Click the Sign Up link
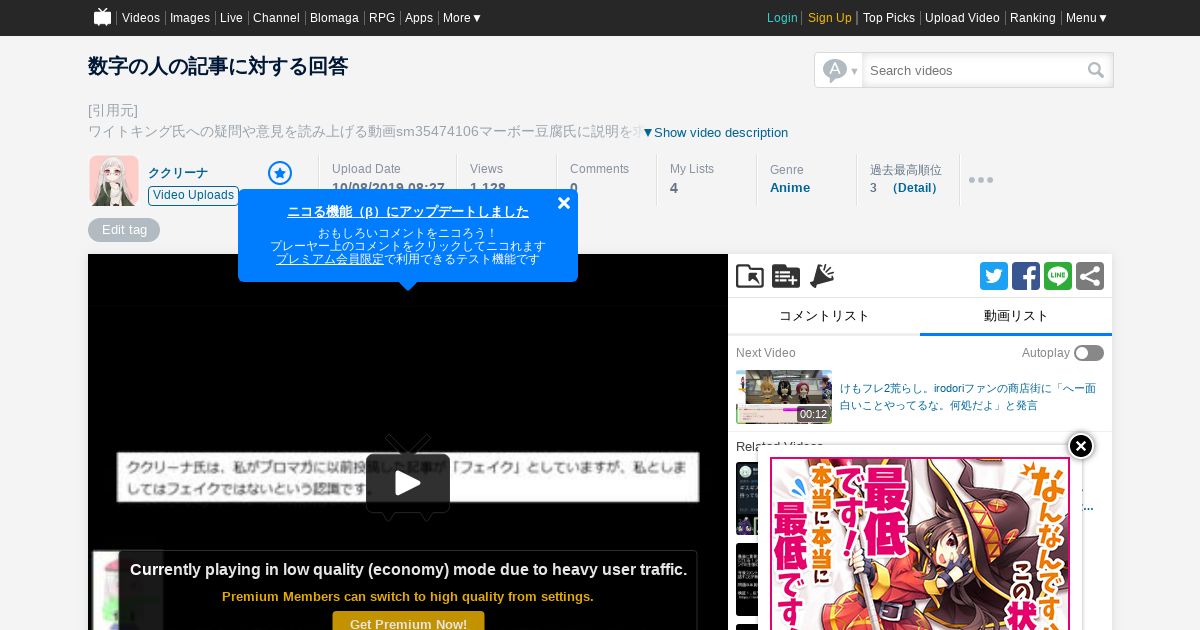This screenshot has height=630, width=1200. (x=830, y=18)
